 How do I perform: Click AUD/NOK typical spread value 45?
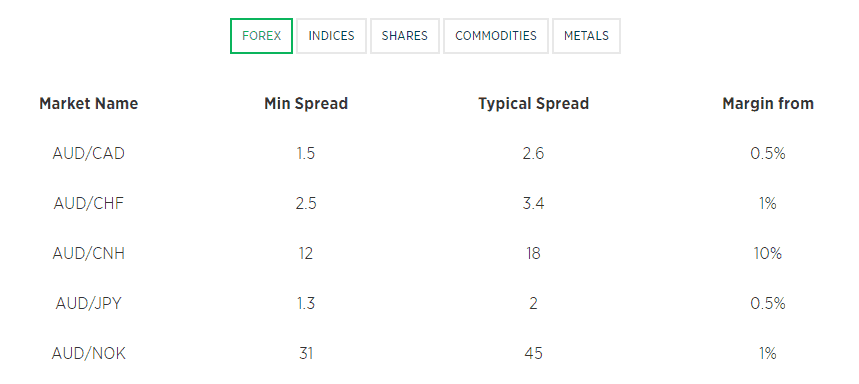coord(534,354)
